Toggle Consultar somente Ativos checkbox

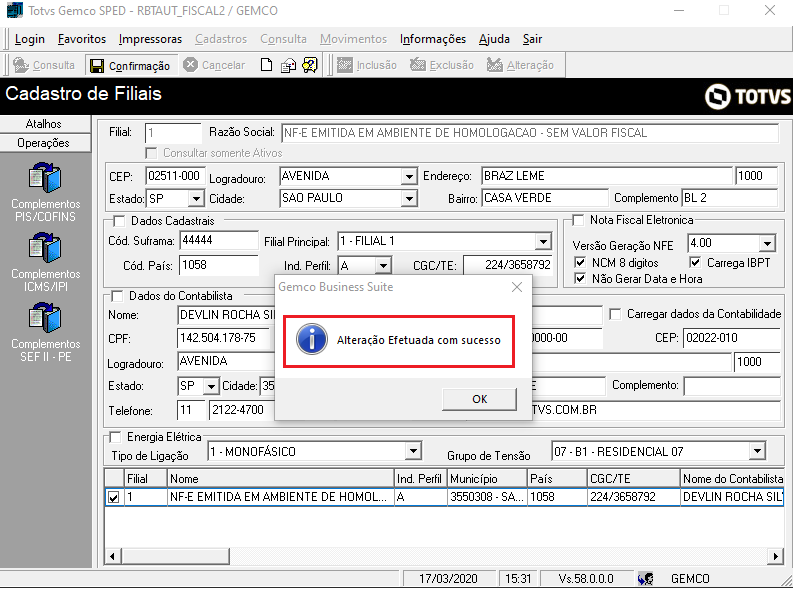(151, 153)
